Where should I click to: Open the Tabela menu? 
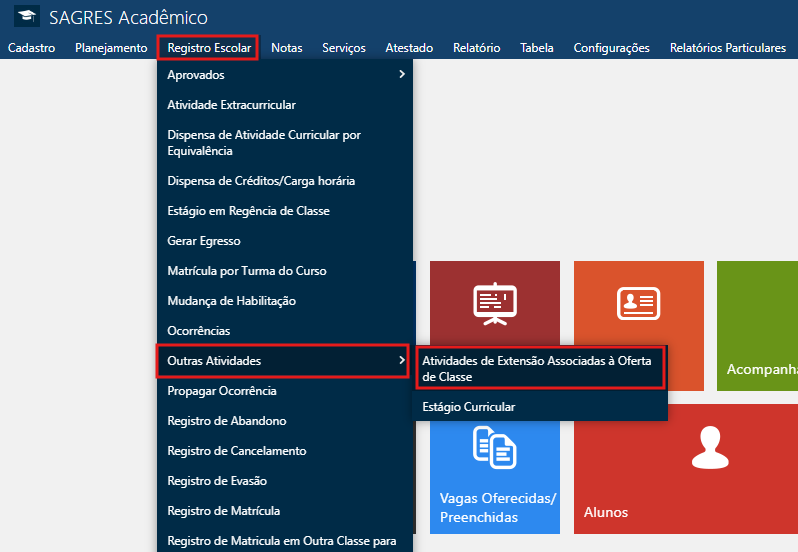(x=536, y=48)
